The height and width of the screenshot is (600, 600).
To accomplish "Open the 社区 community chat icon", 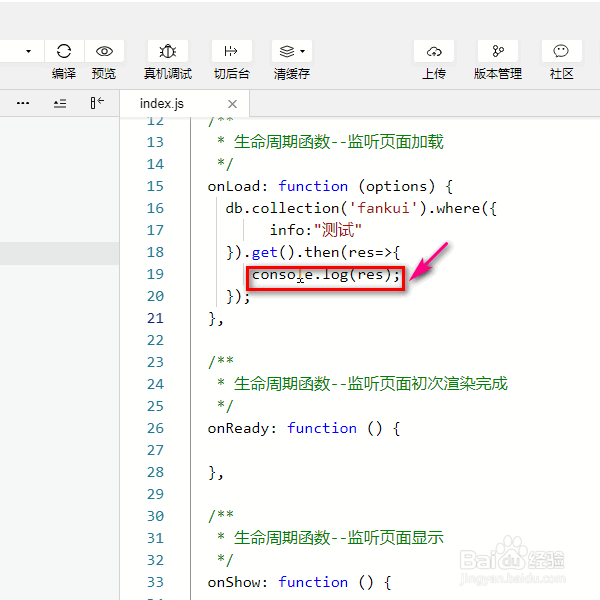I will point(561,51).
